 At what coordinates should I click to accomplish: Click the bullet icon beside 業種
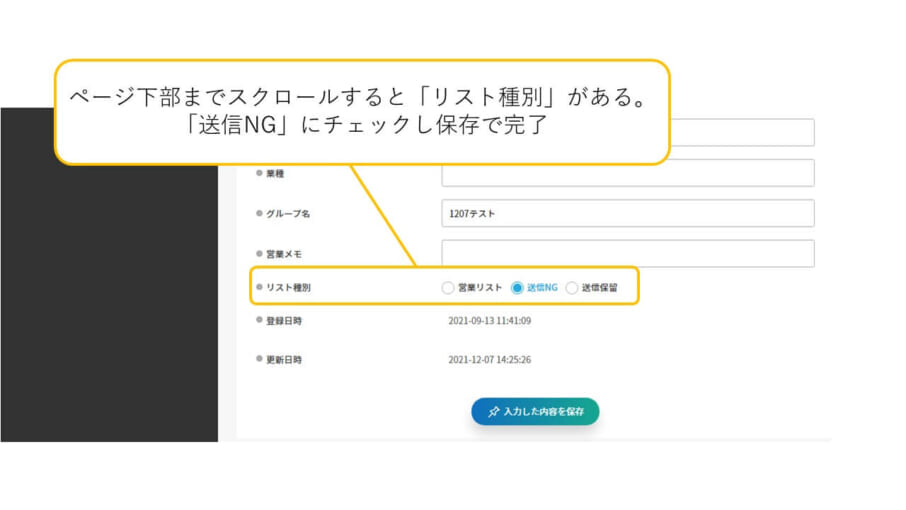point(258,173)
